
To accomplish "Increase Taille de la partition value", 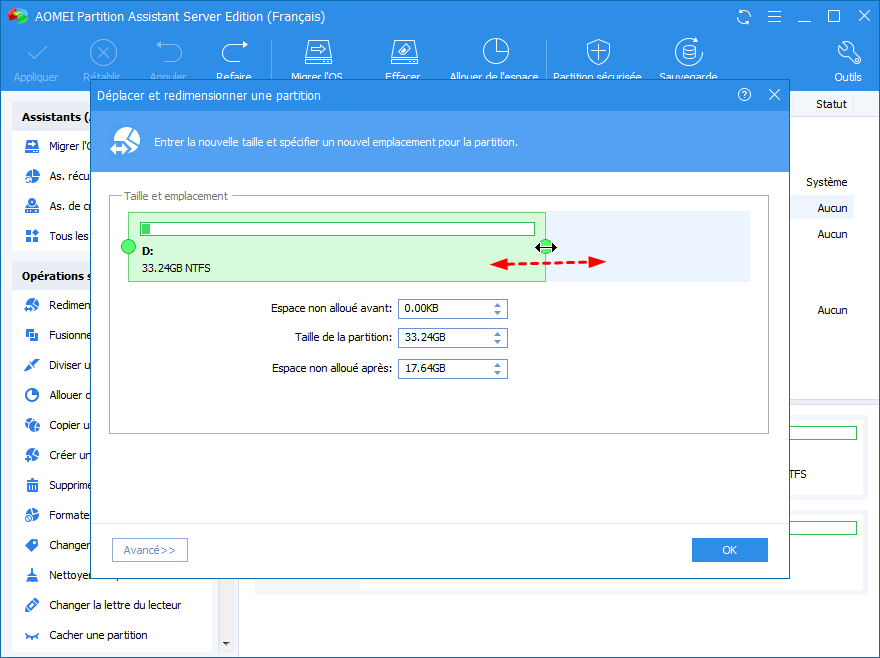I will [x=497, y=334].
